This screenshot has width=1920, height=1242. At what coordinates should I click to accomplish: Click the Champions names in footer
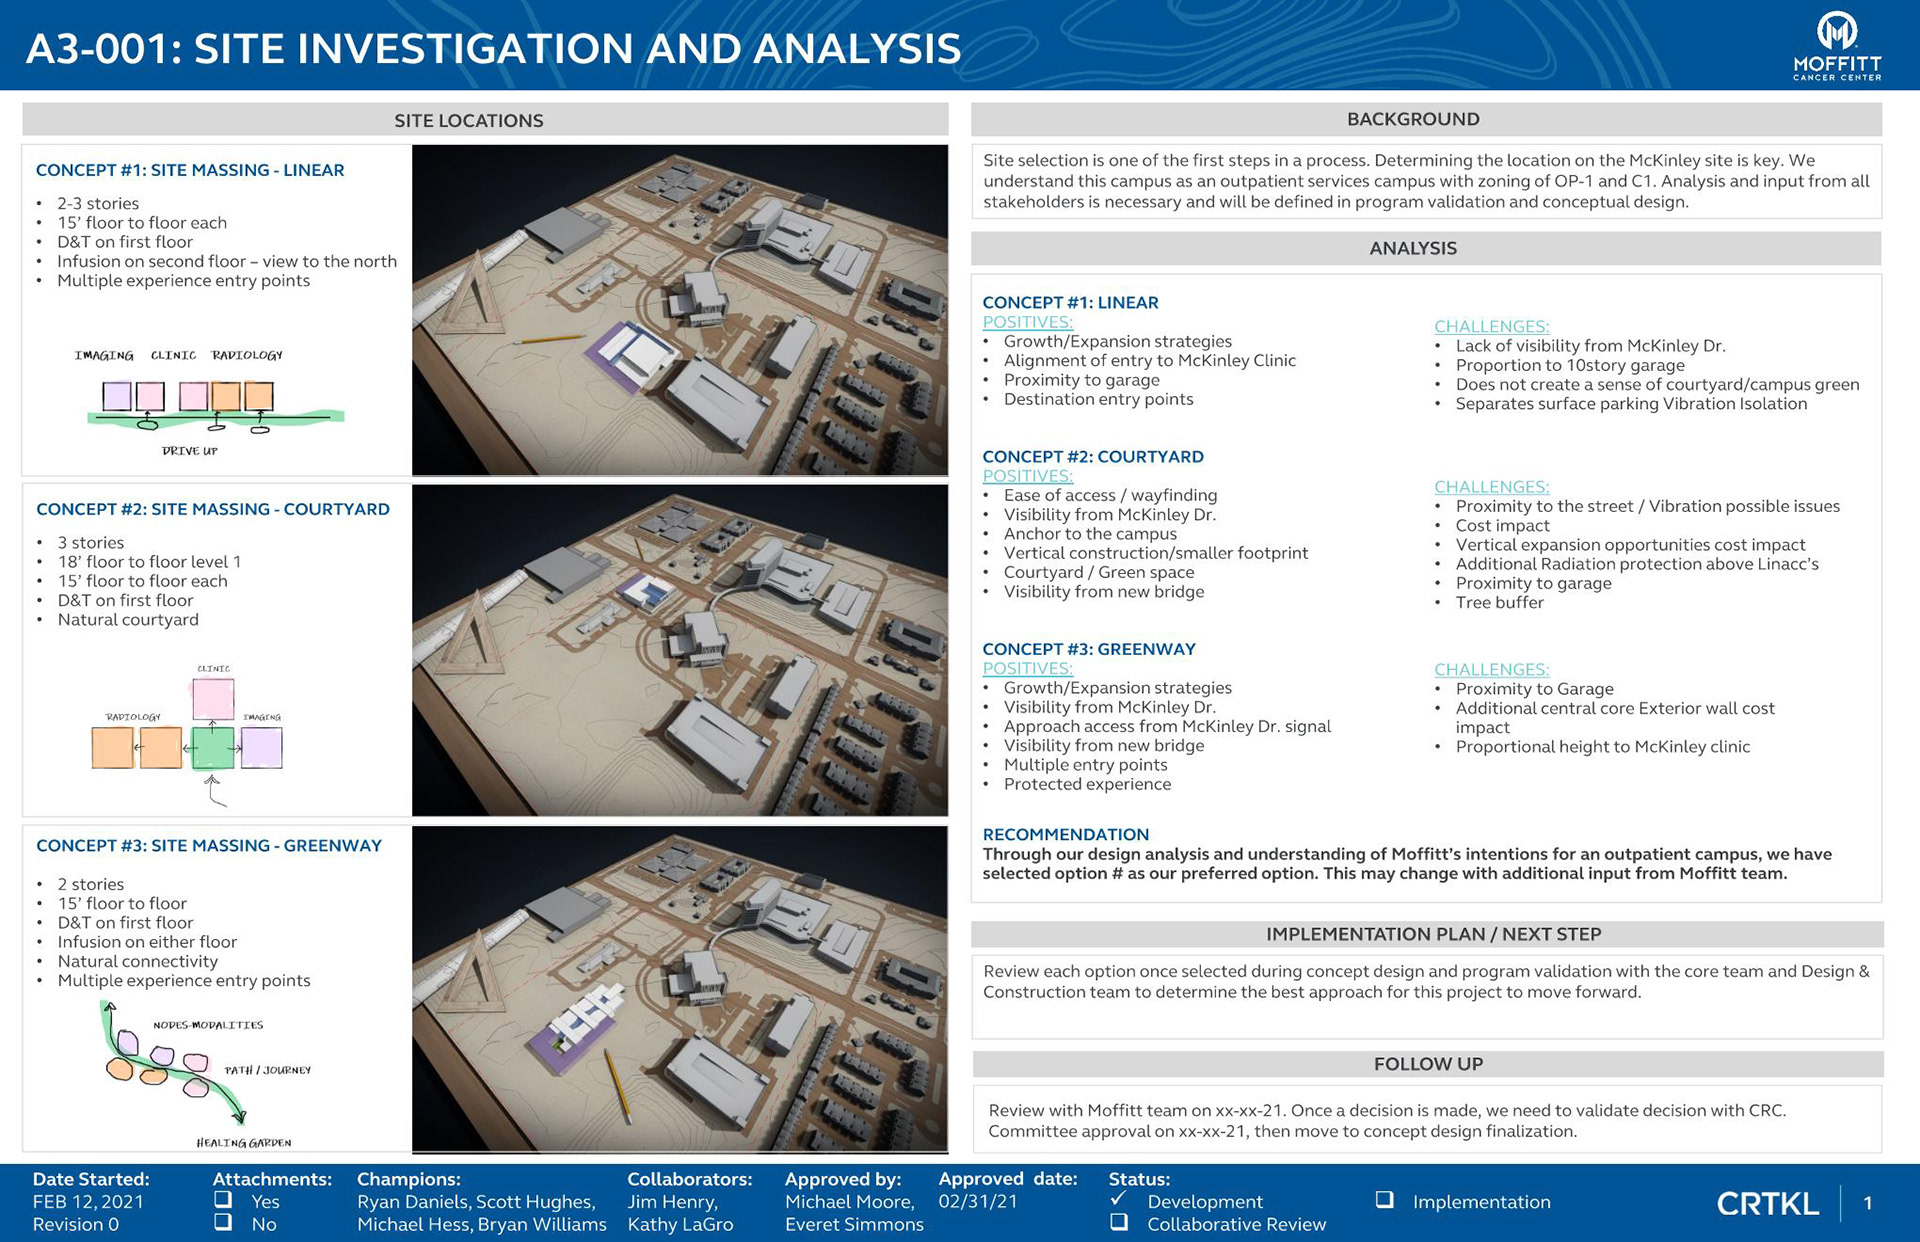[x=482, y=1213]
